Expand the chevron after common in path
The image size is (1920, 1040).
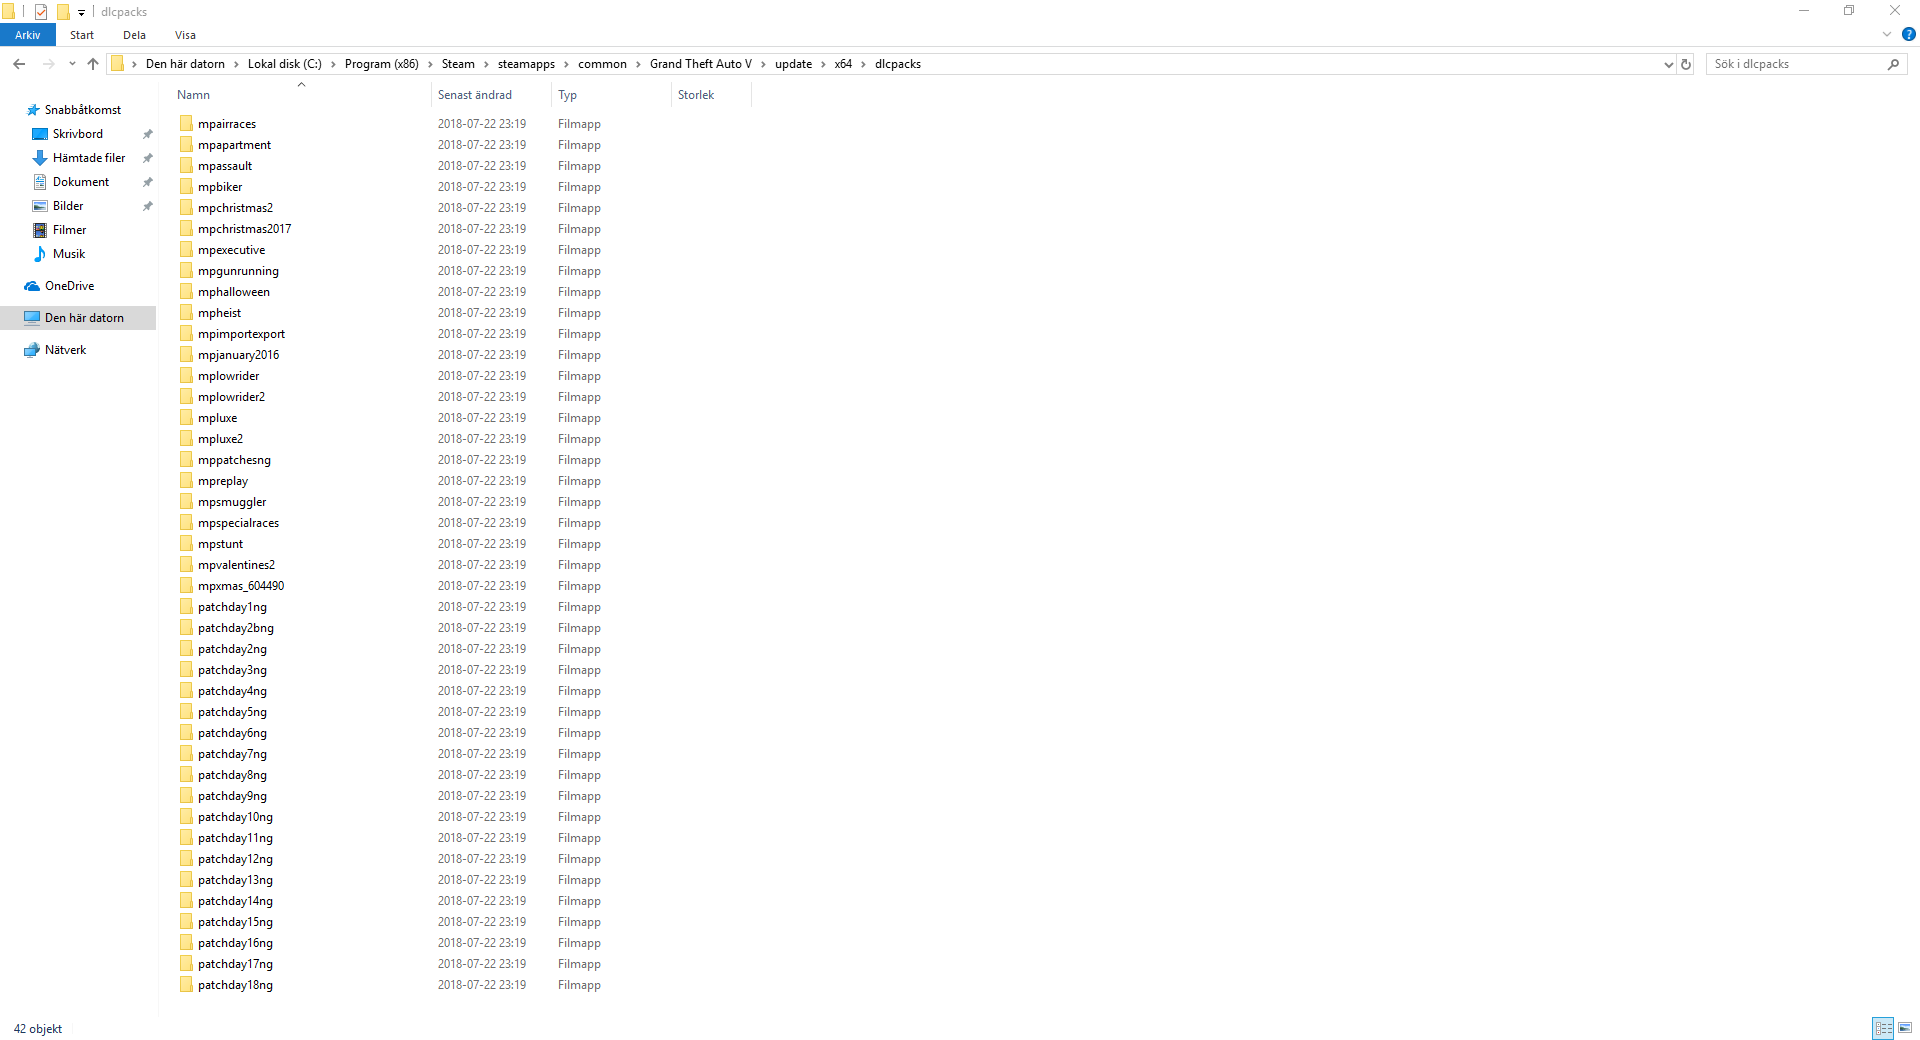(x=639, y=64)
